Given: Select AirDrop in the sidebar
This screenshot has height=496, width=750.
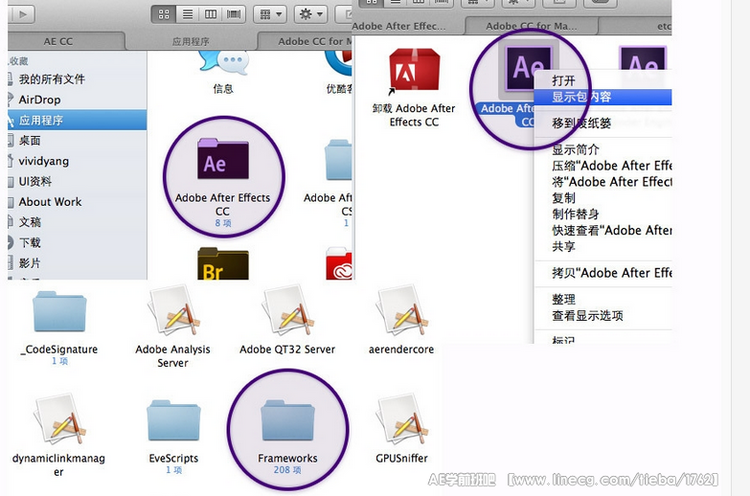Looking at the screenshot, I should [x=77, y=99].
